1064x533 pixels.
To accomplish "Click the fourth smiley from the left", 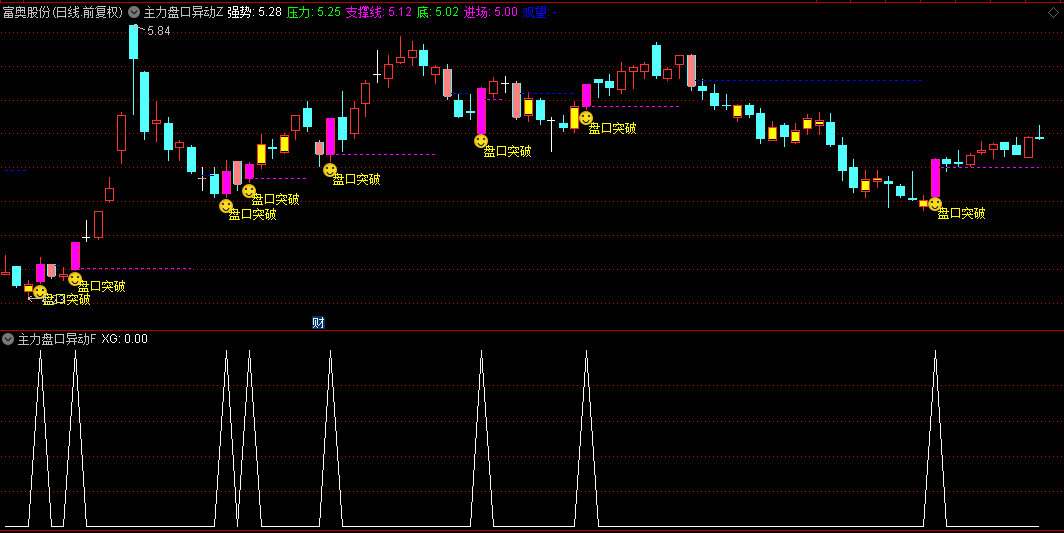I will 249,191.
